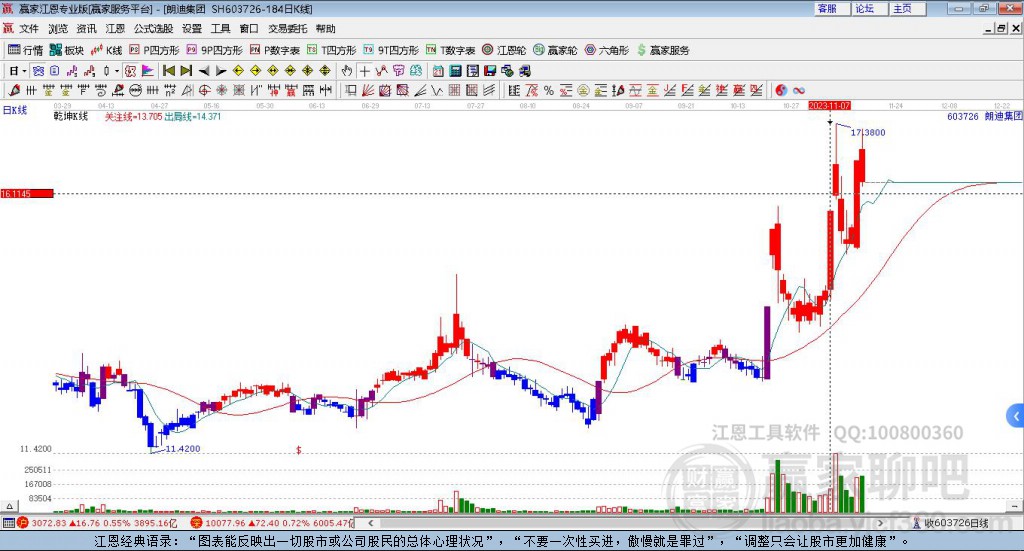1024x551 pixels.
Task: Open the 设置 menu
Action: point(192,29)
